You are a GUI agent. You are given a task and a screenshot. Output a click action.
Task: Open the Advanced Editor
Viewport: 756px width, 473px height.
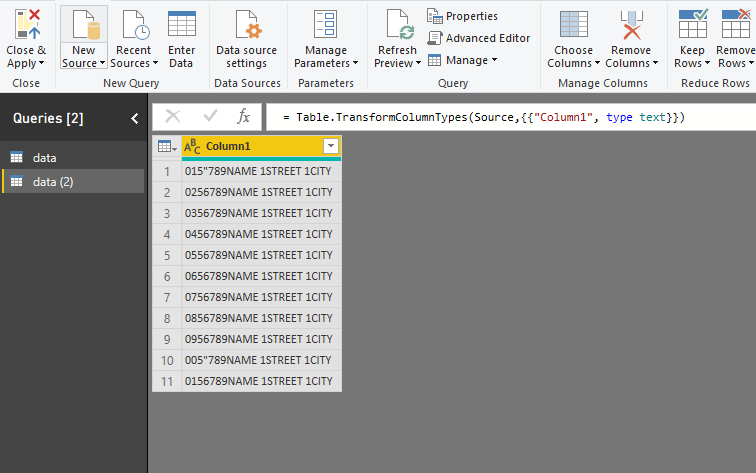point(479,38)
